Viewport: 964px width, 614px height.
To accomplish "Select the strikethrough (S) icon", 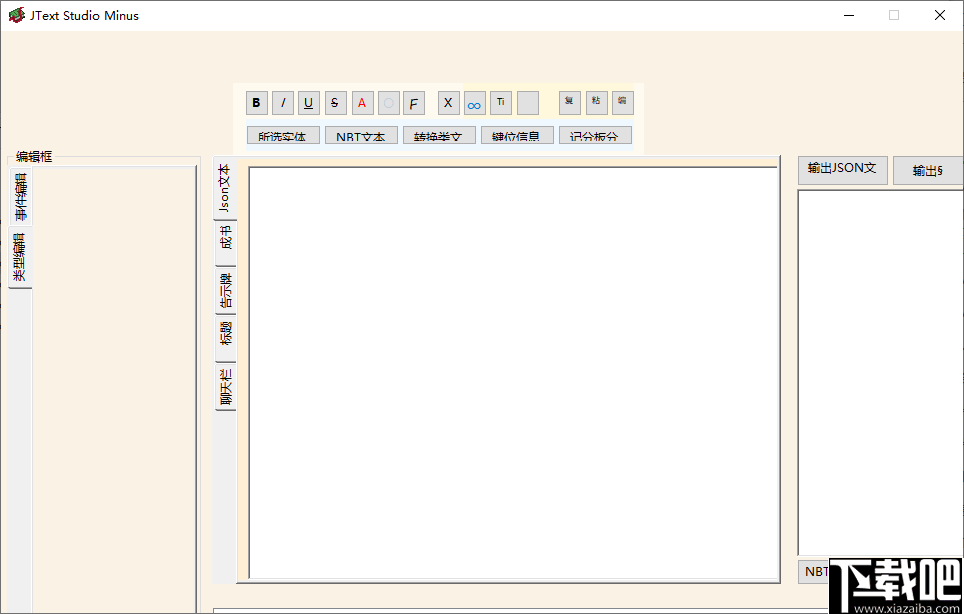I will pos(334,102).
